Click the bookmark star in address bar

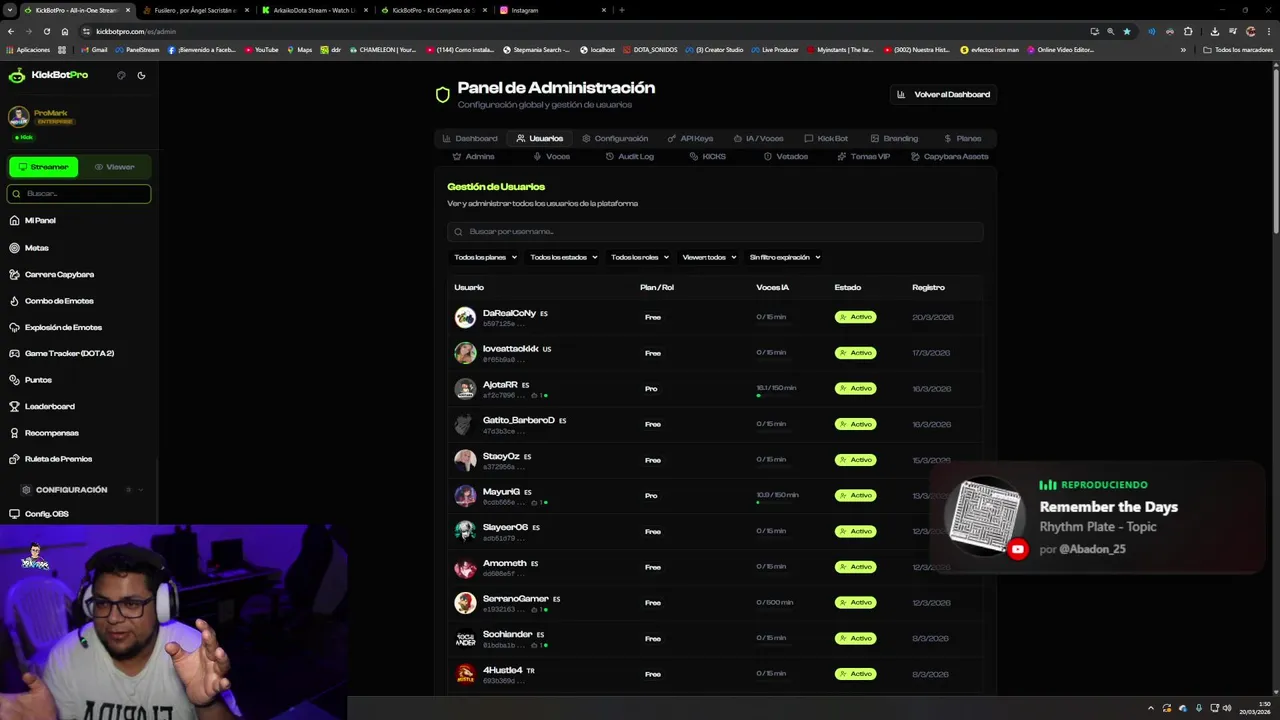pos(1127,31)
